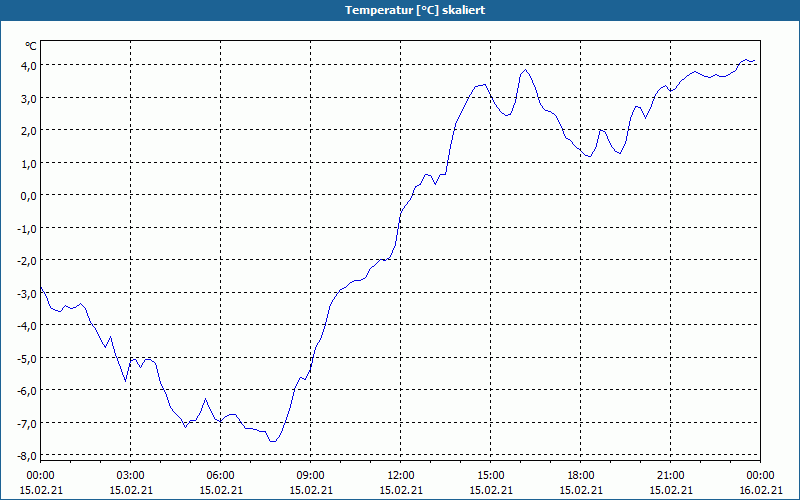Click the 16.02.21 date label
The height and width of the screenshot is (500, 800).
click(761, 490)
